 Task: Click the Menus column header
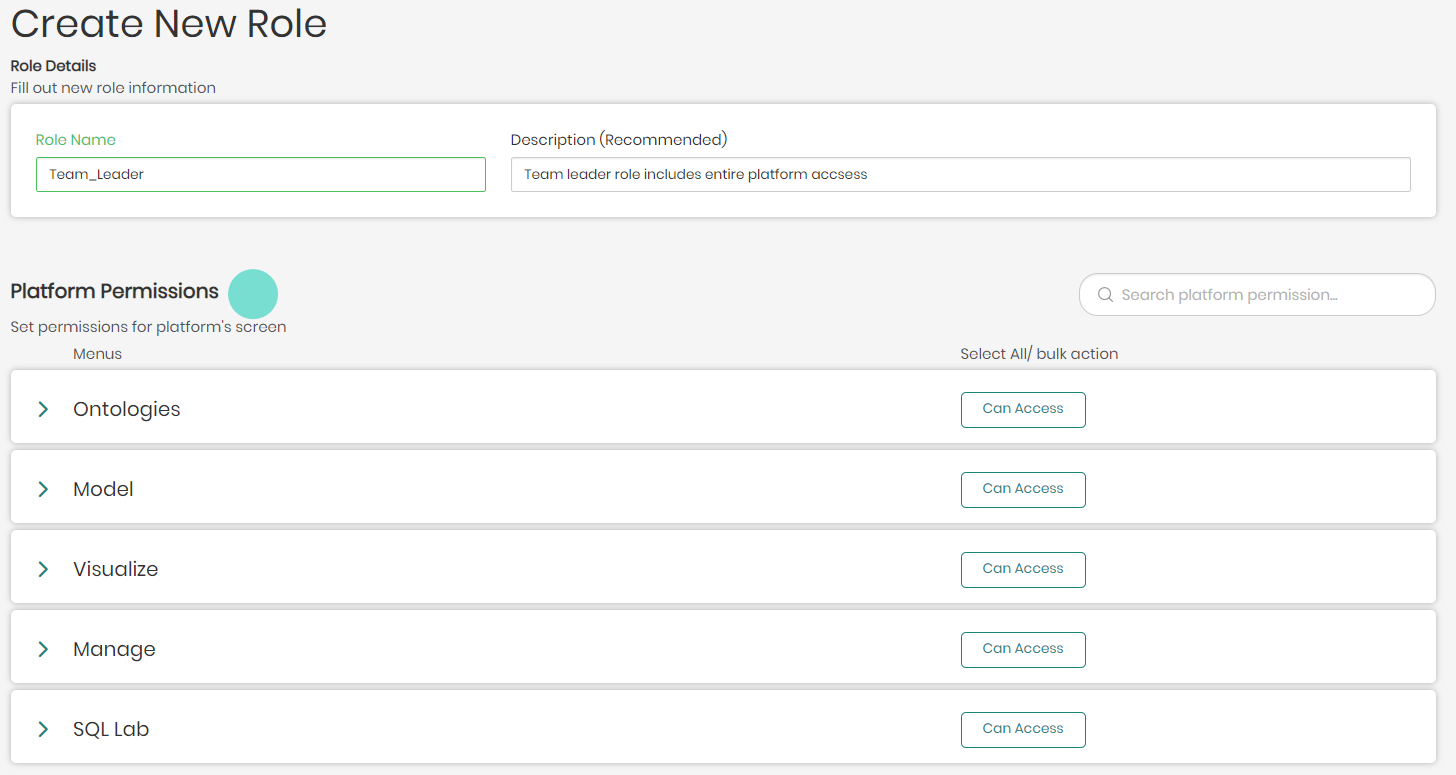[x=97, y=353]
